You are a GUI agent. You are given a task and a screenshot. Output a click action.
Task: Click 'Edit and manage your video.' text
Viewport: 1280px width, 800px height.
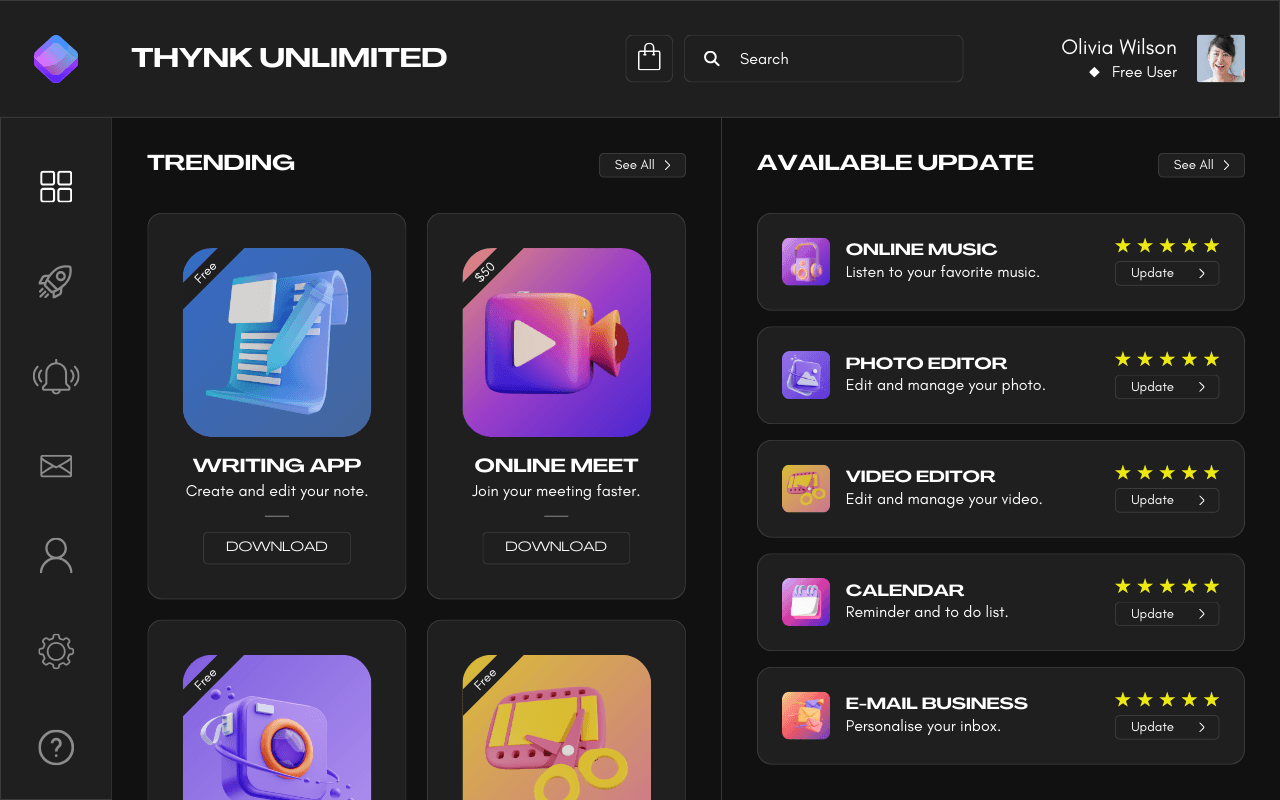(944, 499)
